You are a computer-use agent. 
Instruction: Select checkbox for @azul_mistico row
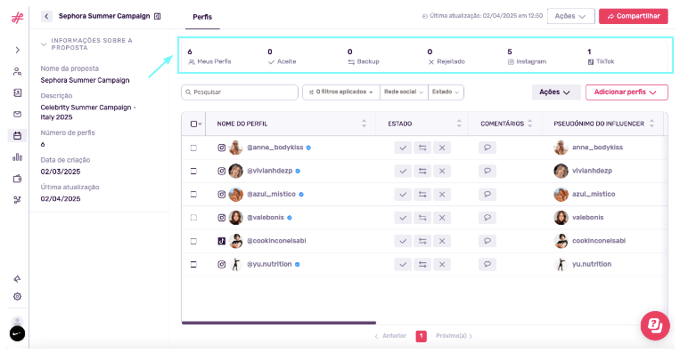coord(194,194)
